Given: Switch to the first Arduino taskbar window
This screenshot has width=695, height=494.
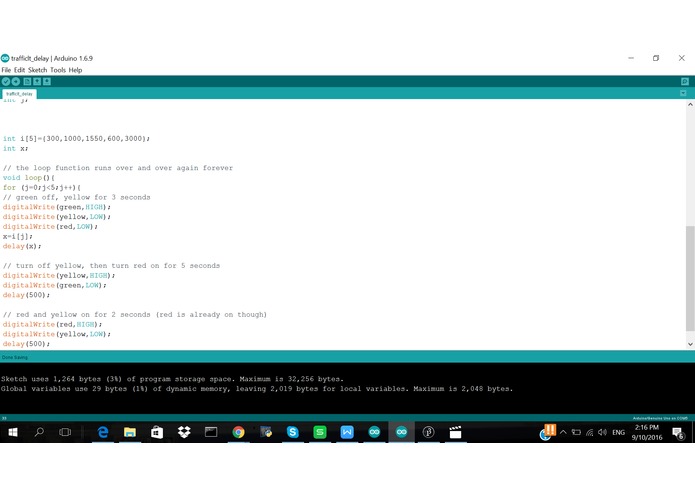Looking at the screenshot, I should tap(374, 432).
